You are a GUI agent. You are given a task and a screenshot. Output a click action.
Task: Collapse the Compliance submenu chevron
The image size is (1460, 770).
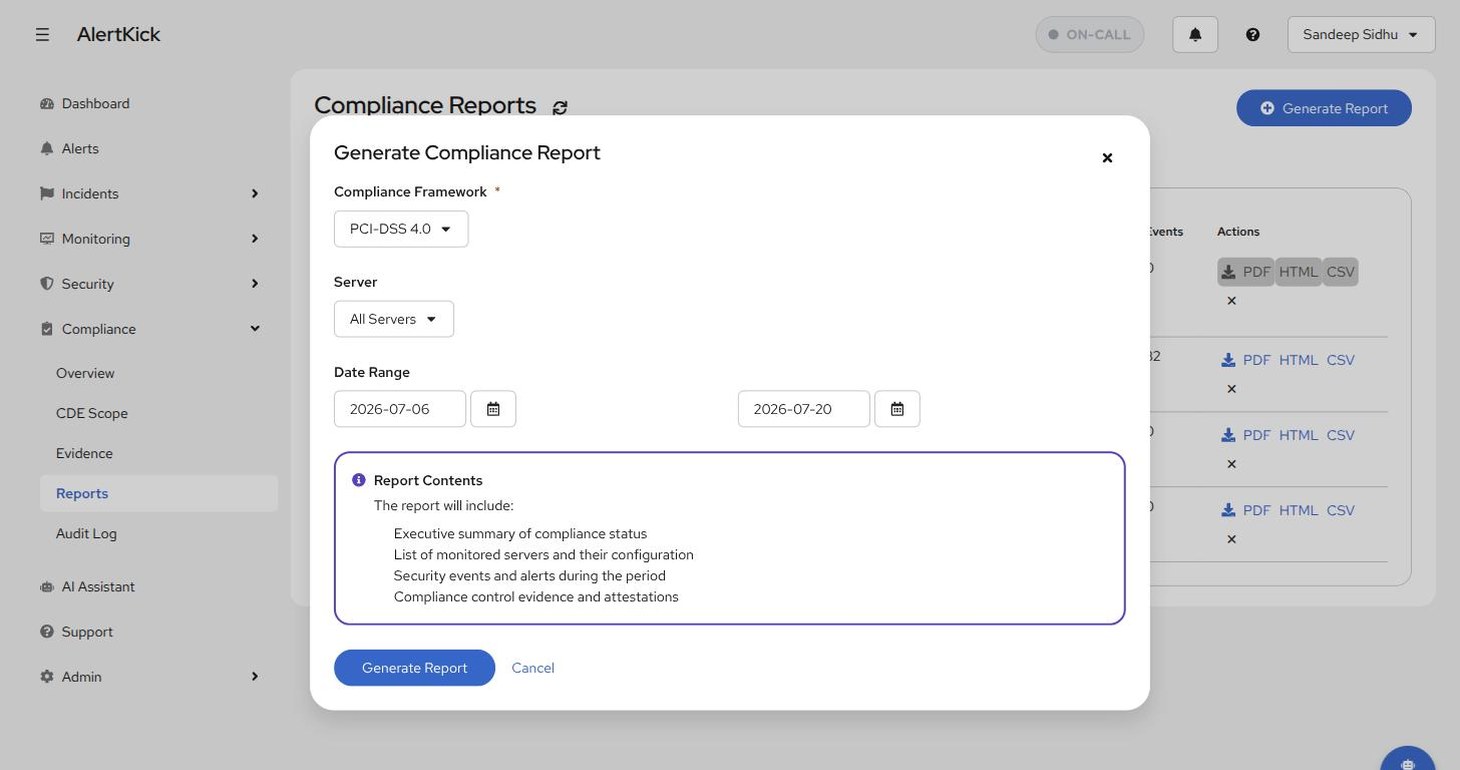pos(254,329)
